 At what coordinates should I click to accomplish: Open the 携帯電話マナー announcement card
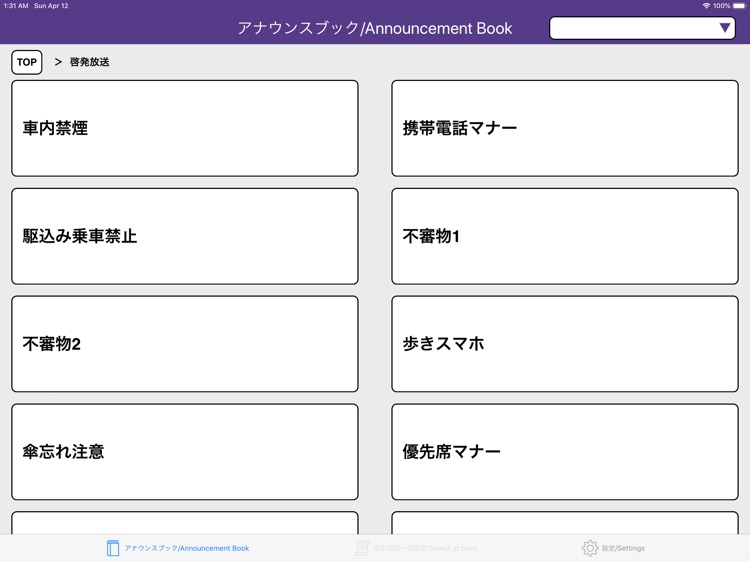tap(565, 128)
